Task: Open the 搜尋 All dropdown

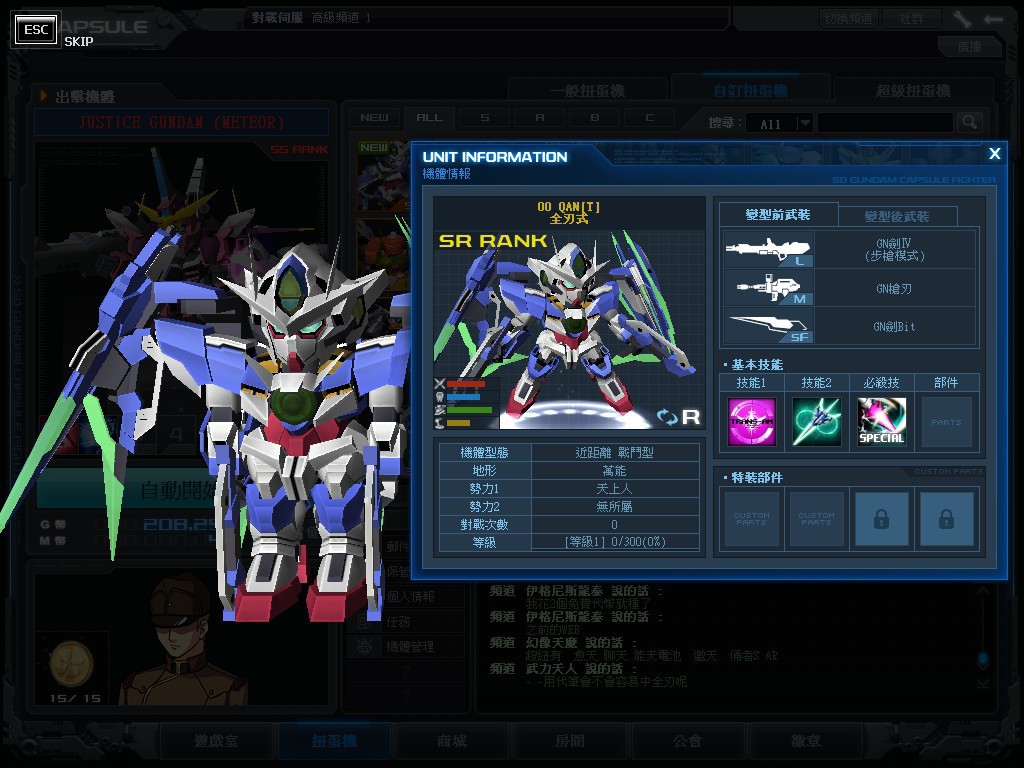Action: (778, 123)
